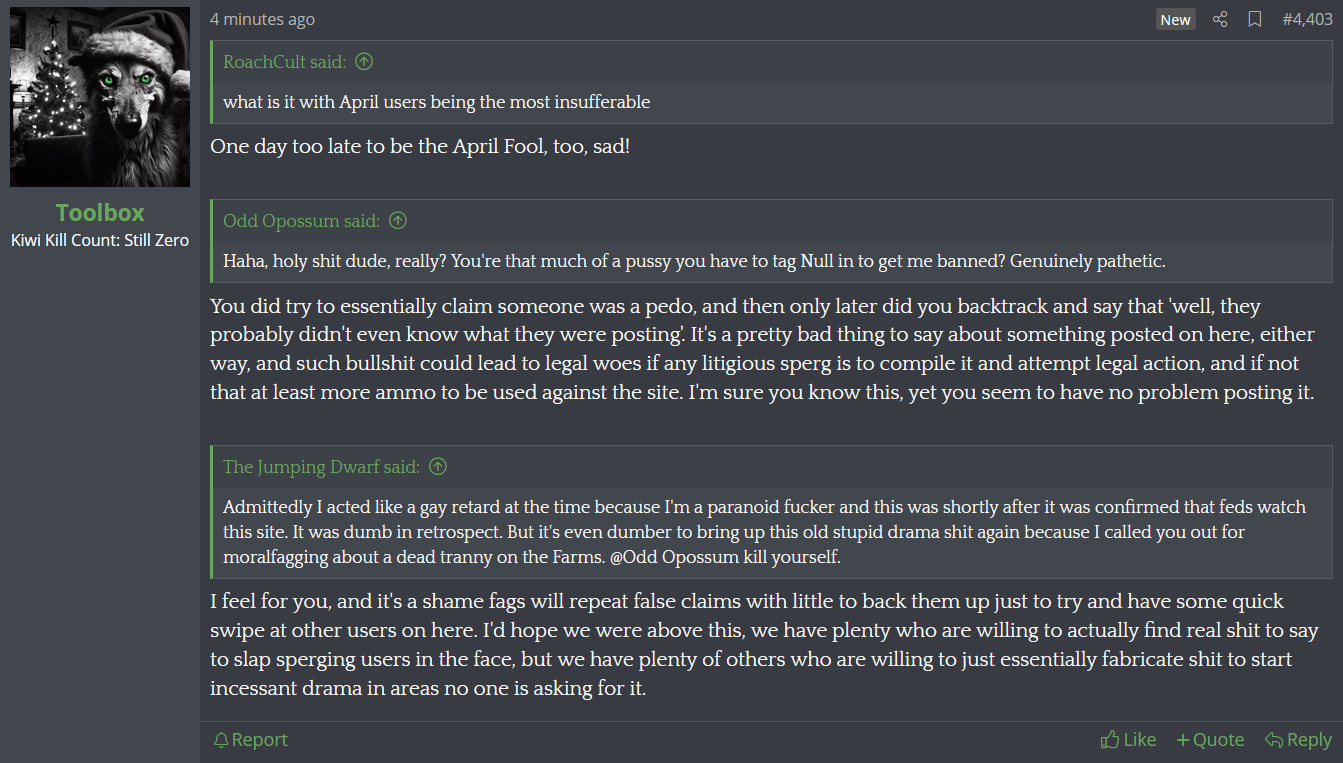Click the thumbs-up Like icon

pos(1109,740)
